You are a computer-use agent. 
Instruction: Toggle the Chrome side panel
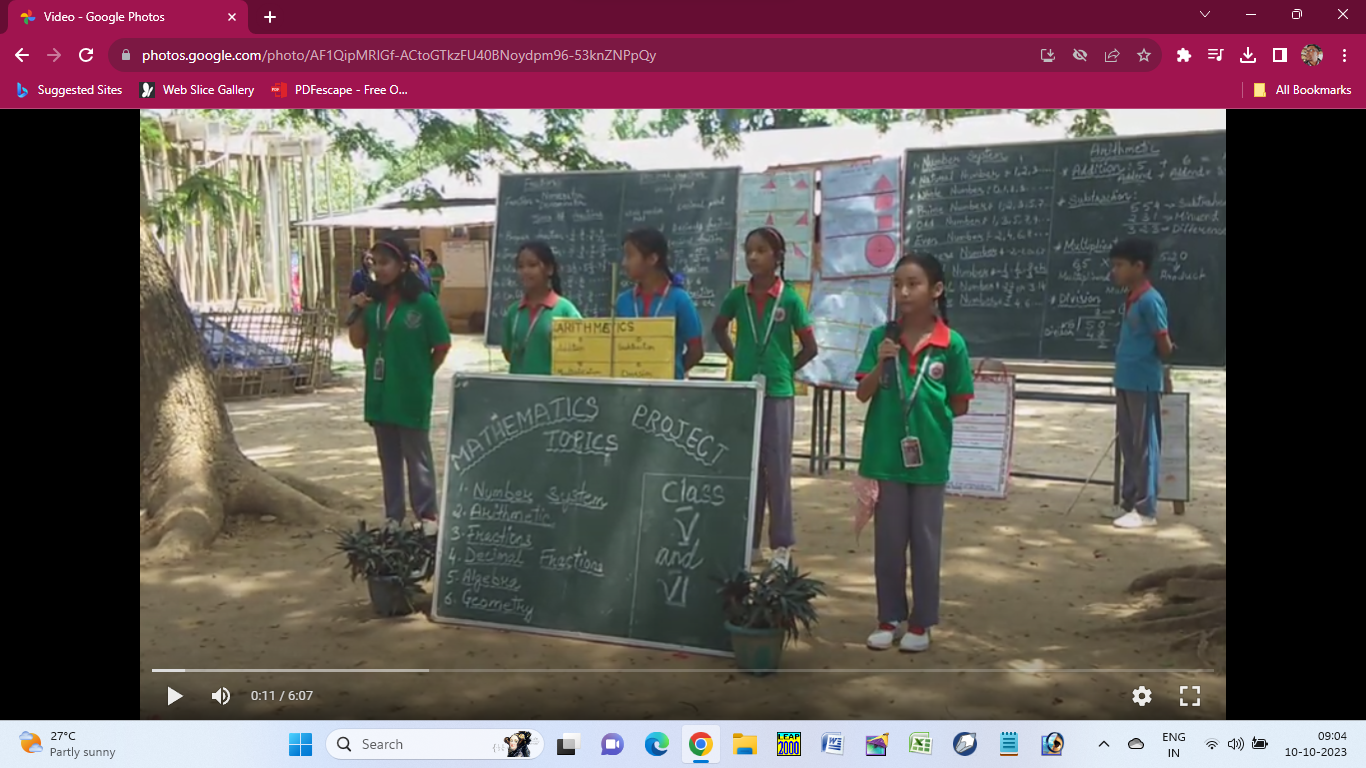1280,55
